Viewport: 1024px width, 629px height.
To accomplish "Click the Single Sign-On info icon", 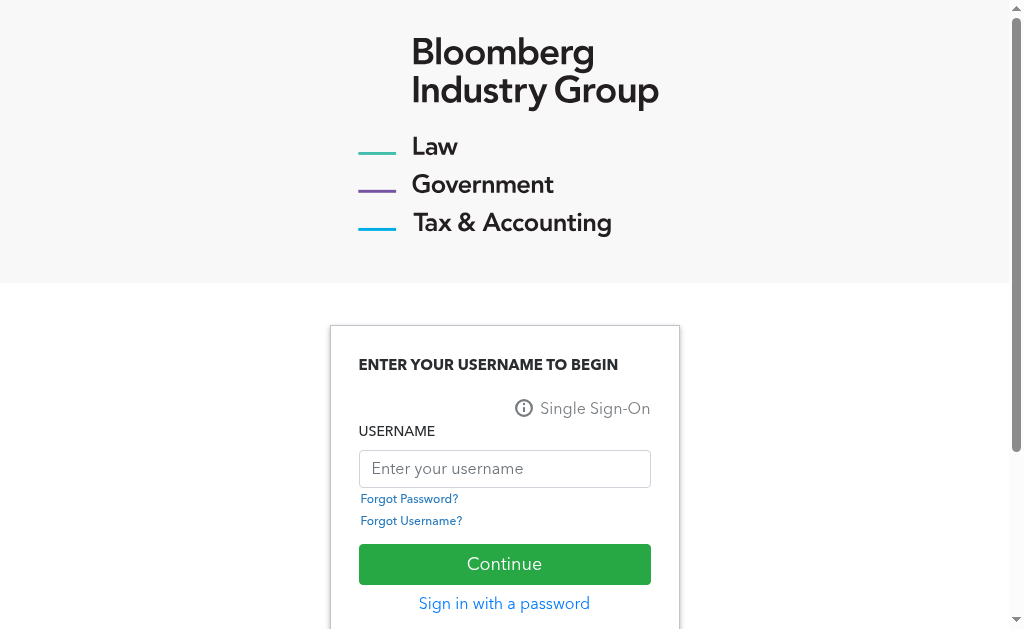I will point(524,408).
